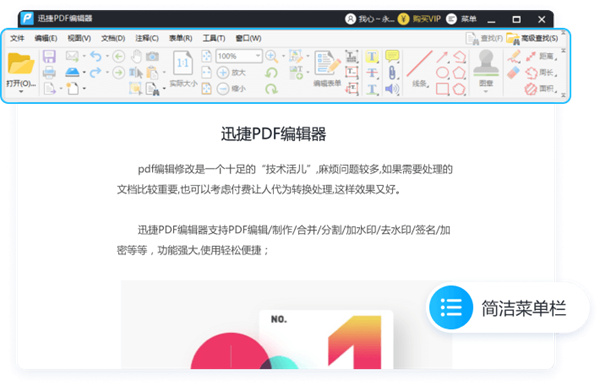600x386 pixels.
Task: Click the clipboard paste icon
Action: point(152,72)
